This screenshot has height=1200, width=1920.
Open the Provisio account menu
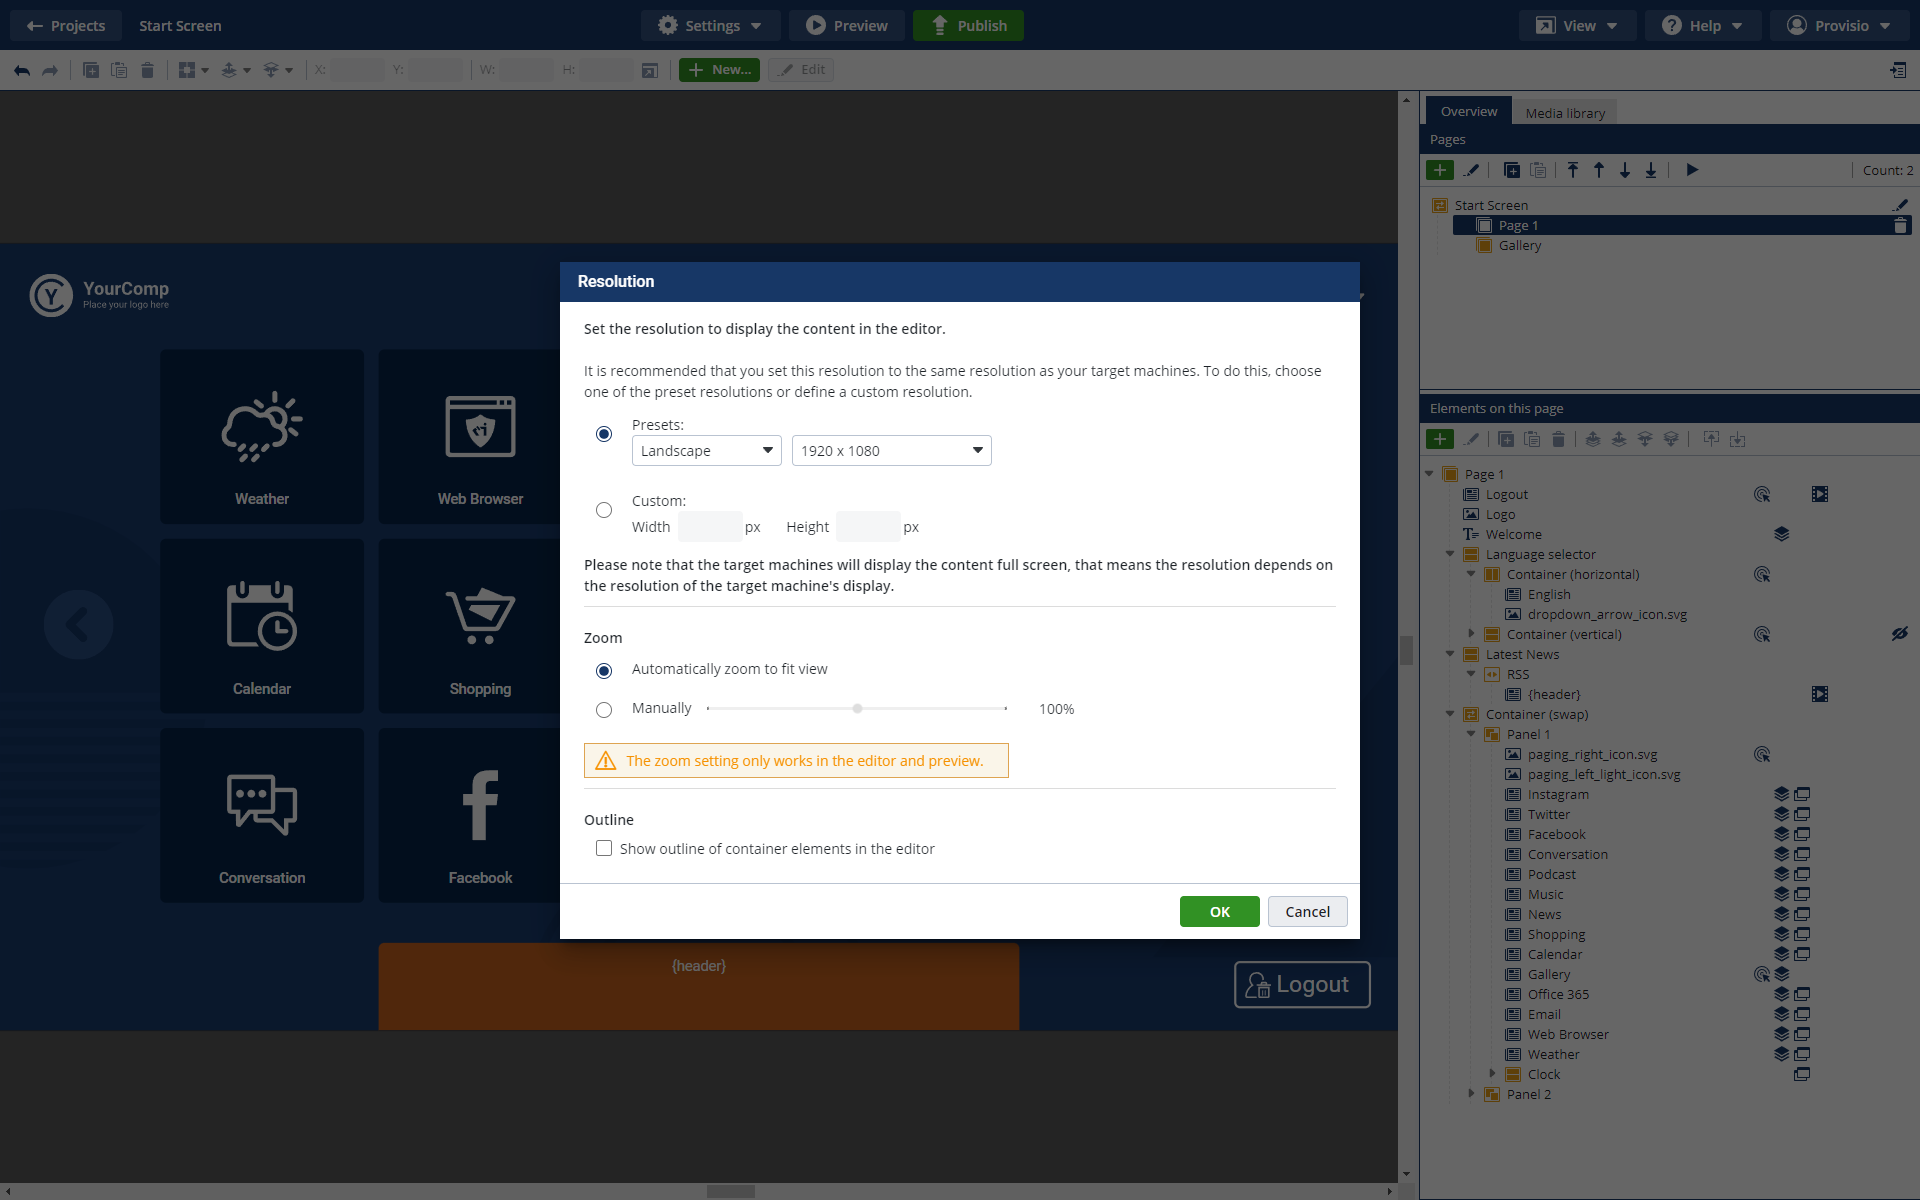1839,25
